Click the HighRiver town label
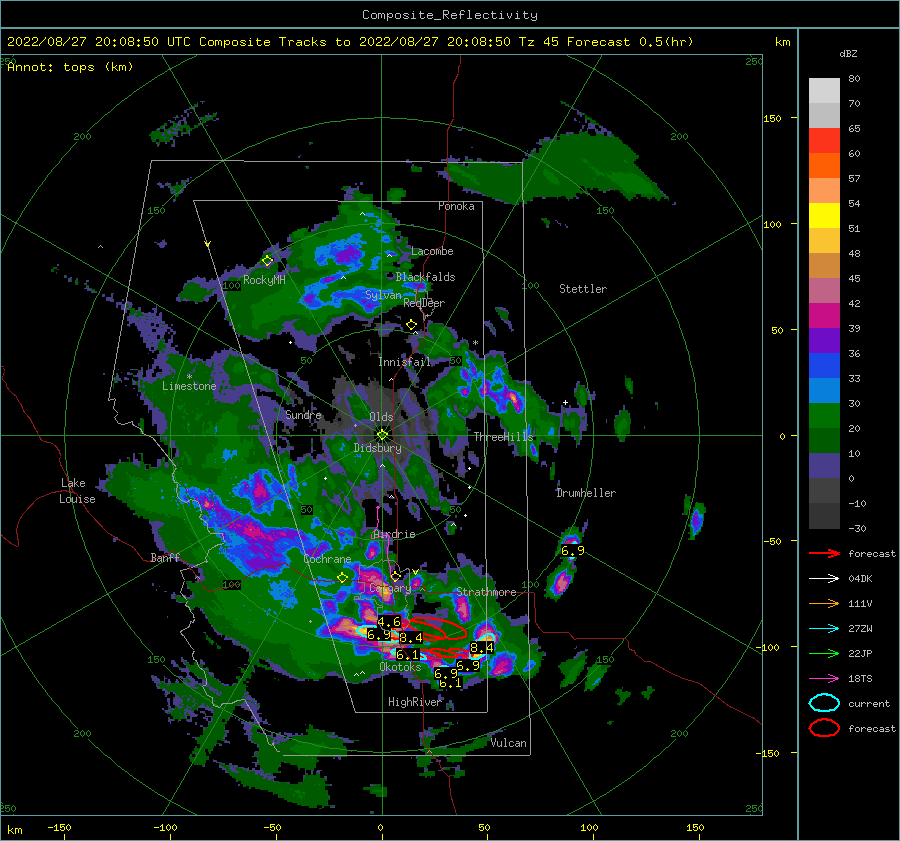900x841 pixels. click(x=414, y=702)
